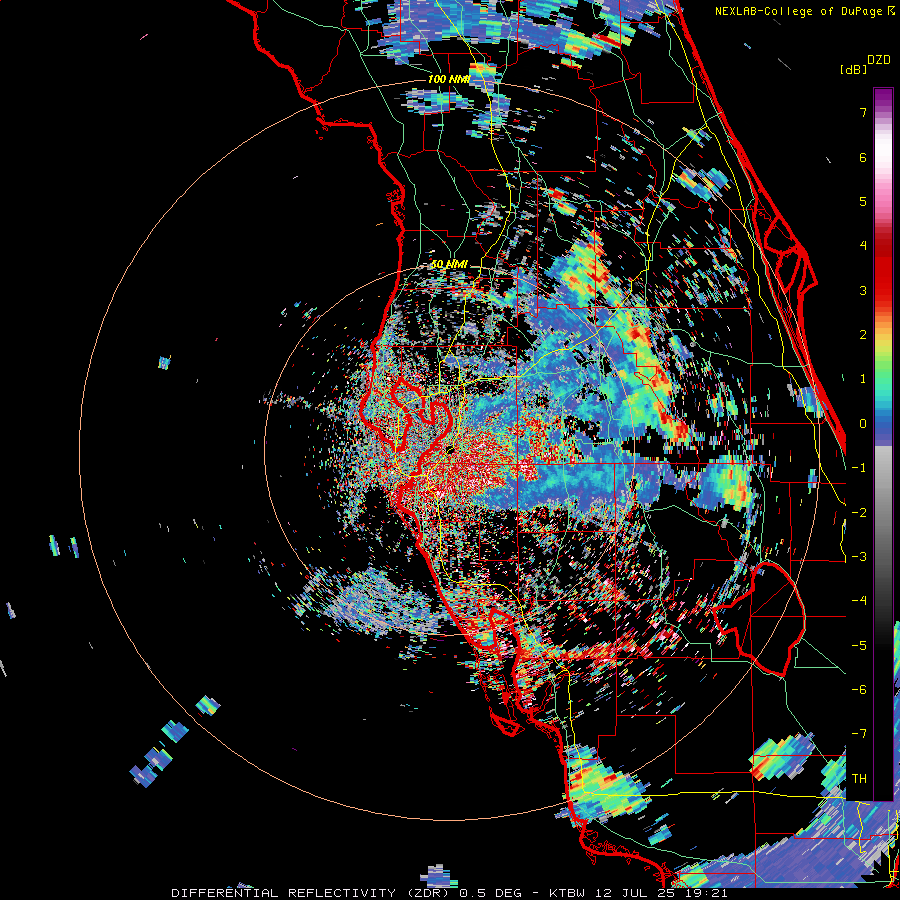Viewport: 900px width, 900px height.
Task: Click the 7 value on the color scale
Action: (x=863, y=112)
